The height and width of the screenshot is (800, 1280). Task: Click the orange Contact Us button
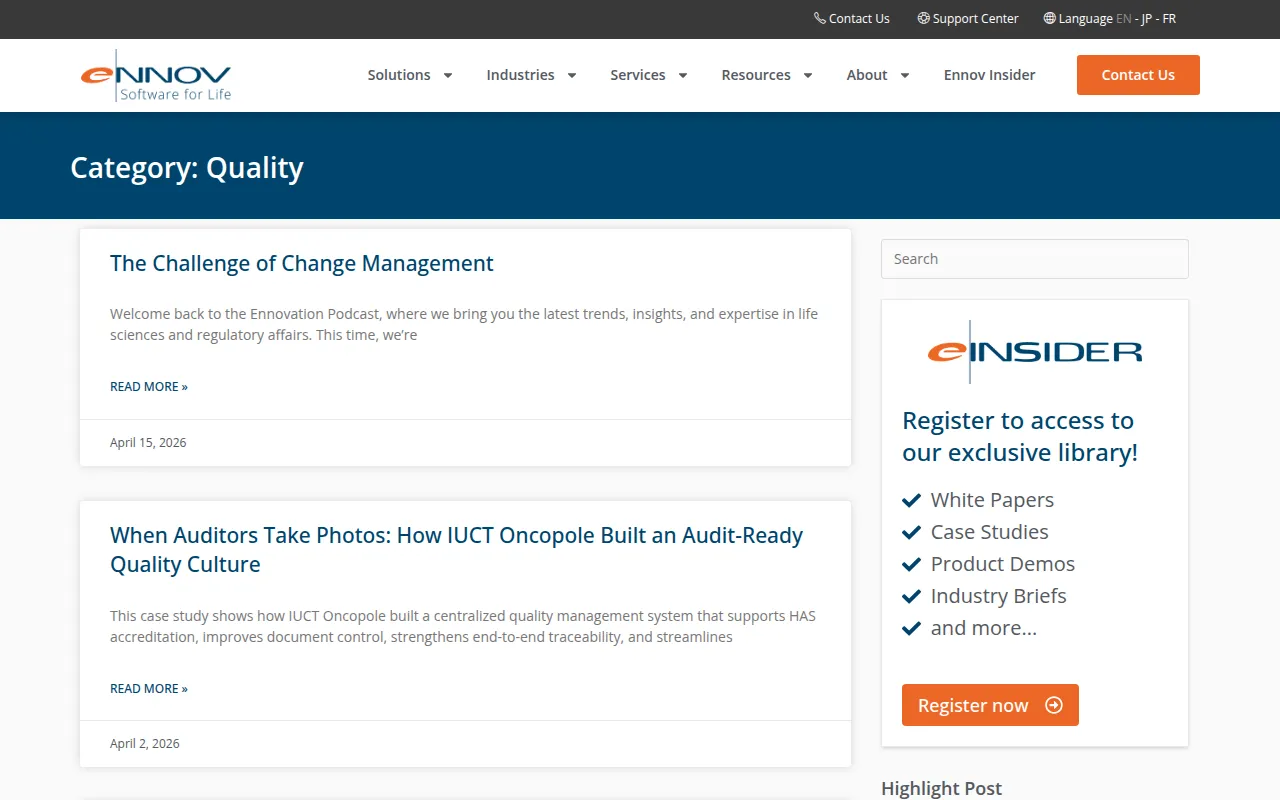click(x=1138, y=75)
